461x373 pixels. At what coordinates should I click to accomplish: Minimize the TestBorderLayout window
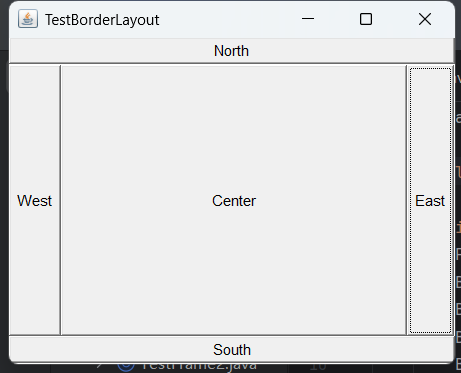[x=308, y=19]
